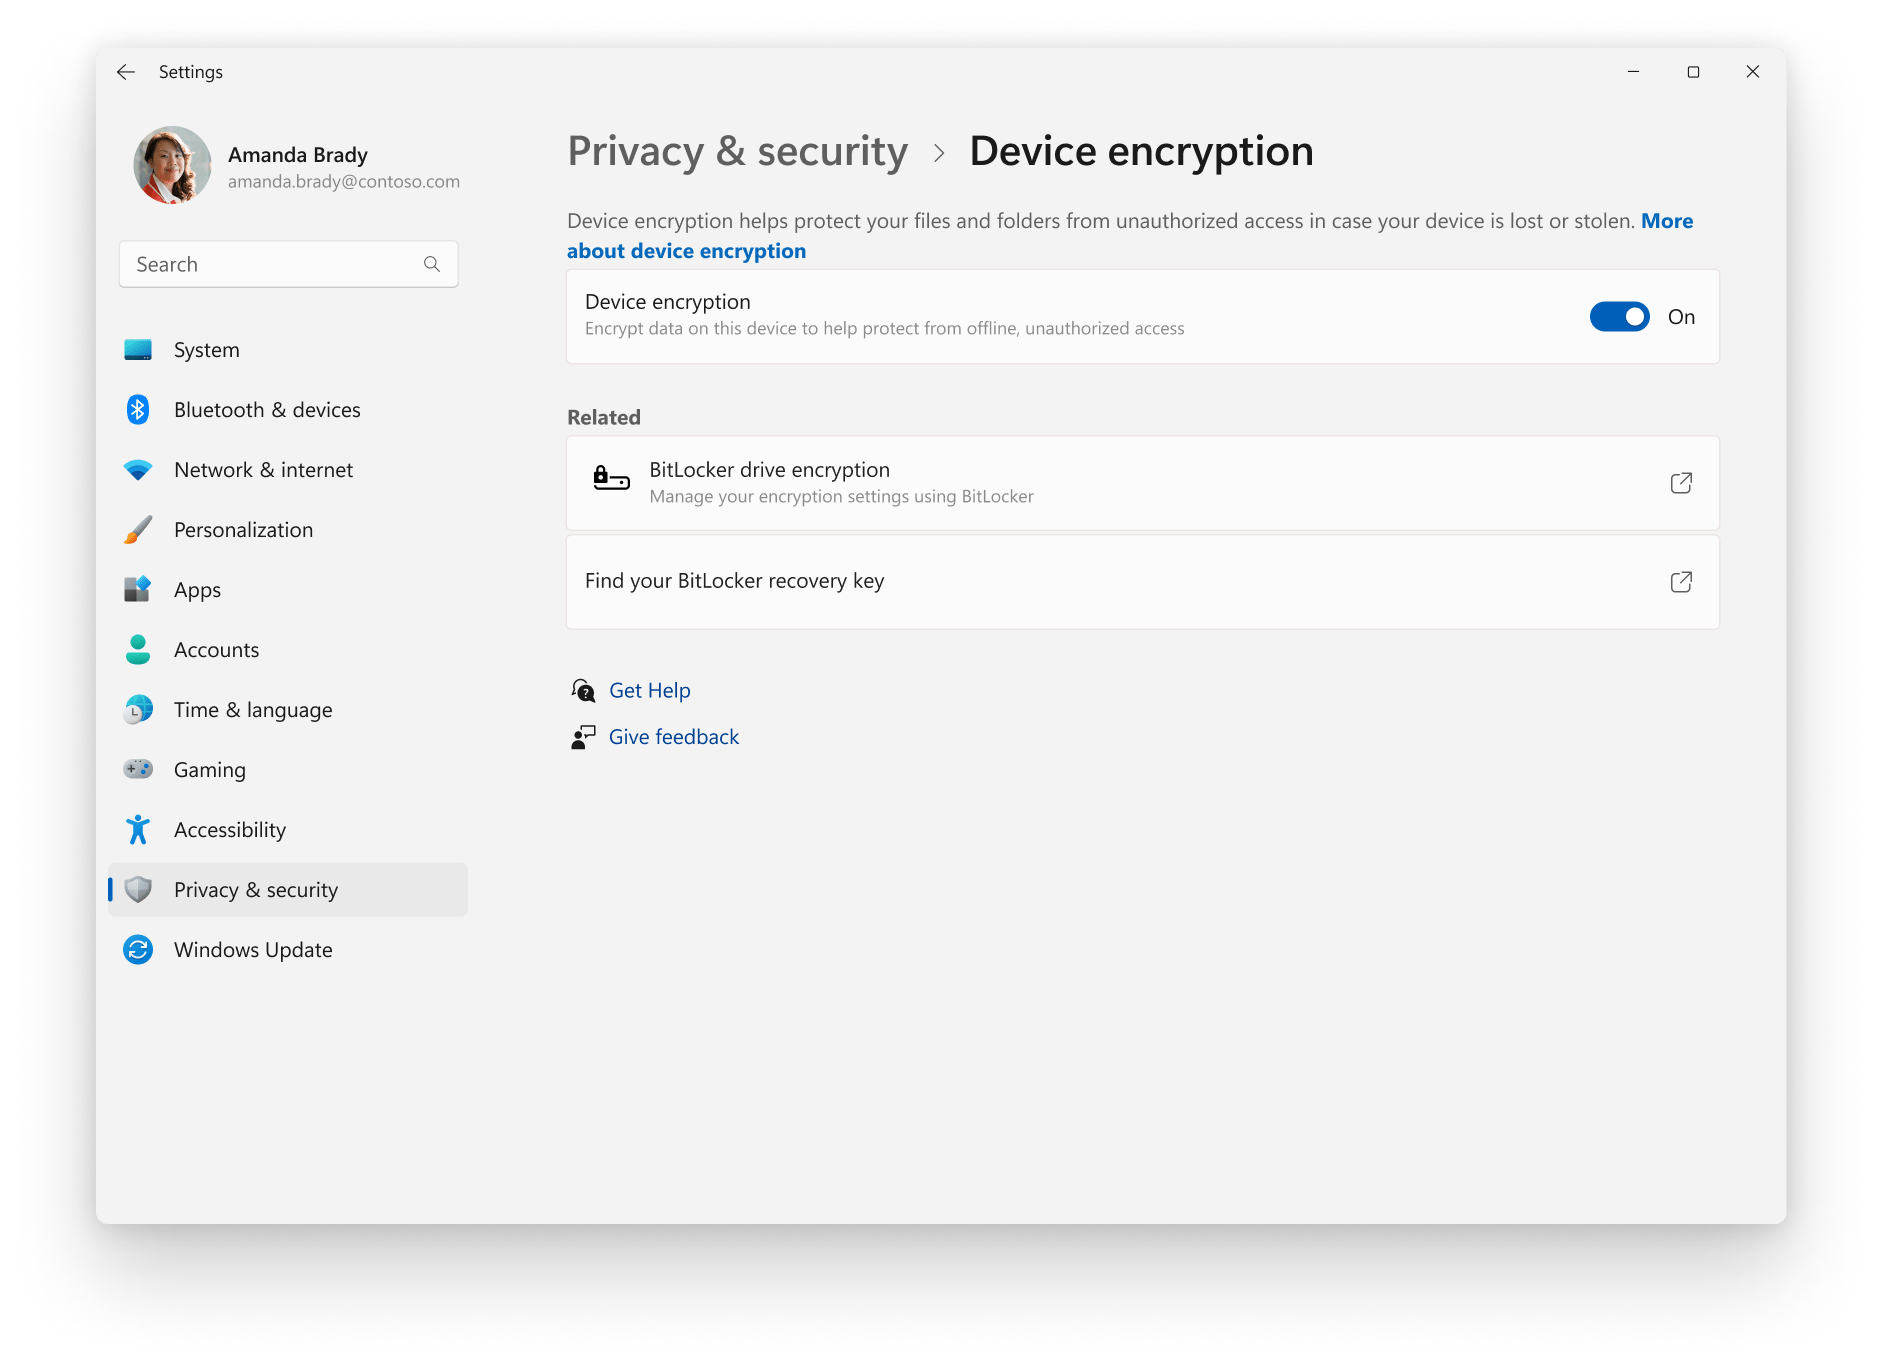
Task: Open Bluetooth & devices settings via its icon
Action: click(x=138, y=409)
